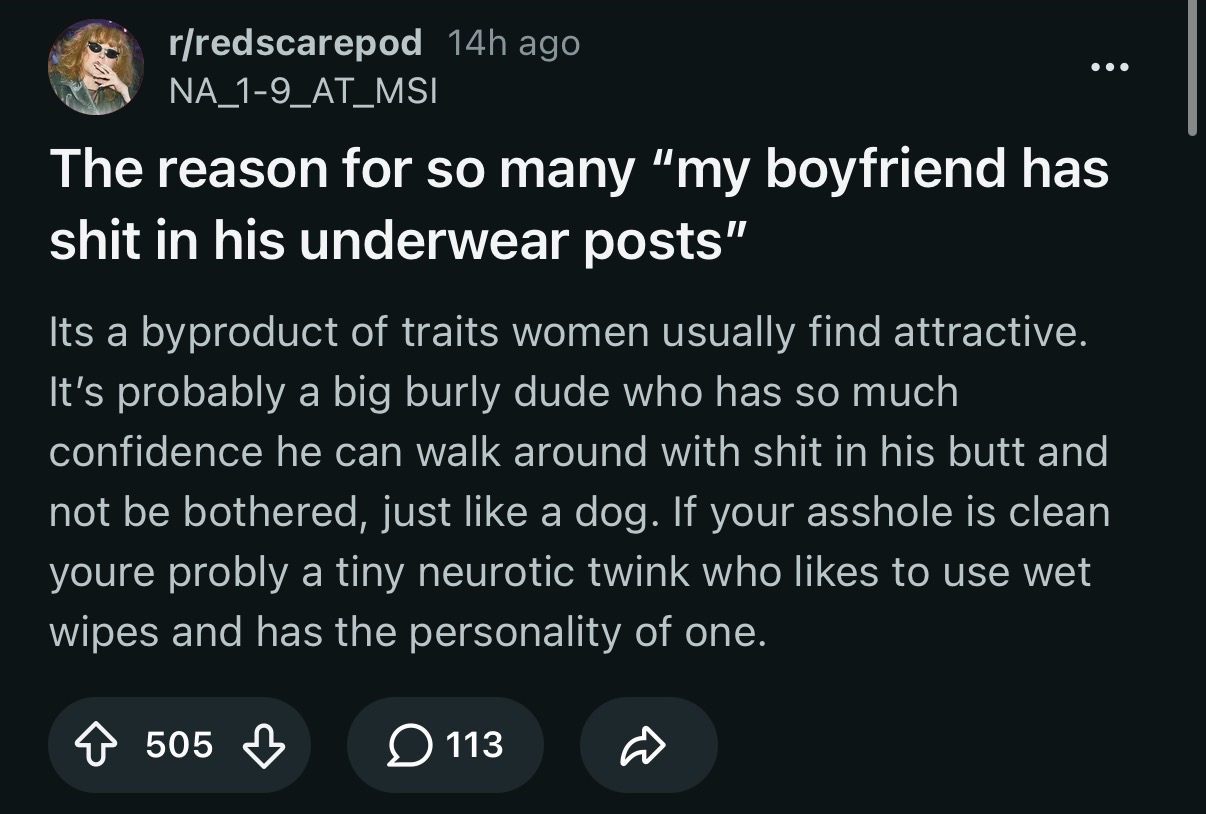Click the scrollbar thumb on the right edge
The height and width of the screenshot is (814, 1206).
1192,67
